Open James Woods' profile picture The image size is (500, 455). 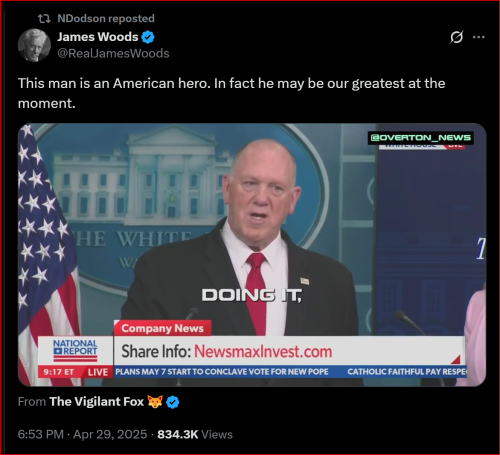[x=34, y=45]
